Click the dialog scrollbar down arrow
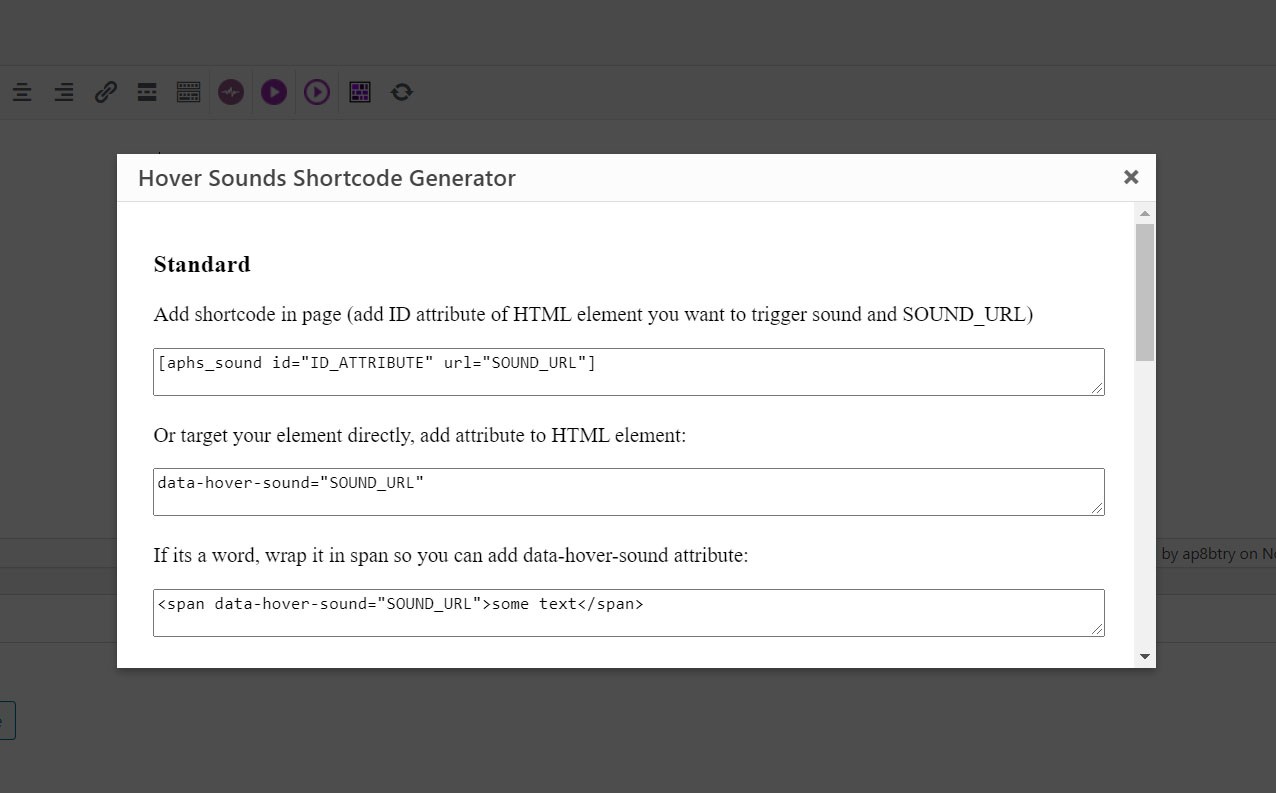The height and width of the screenshot is (793, 1276). click(x=1145, y=657)
